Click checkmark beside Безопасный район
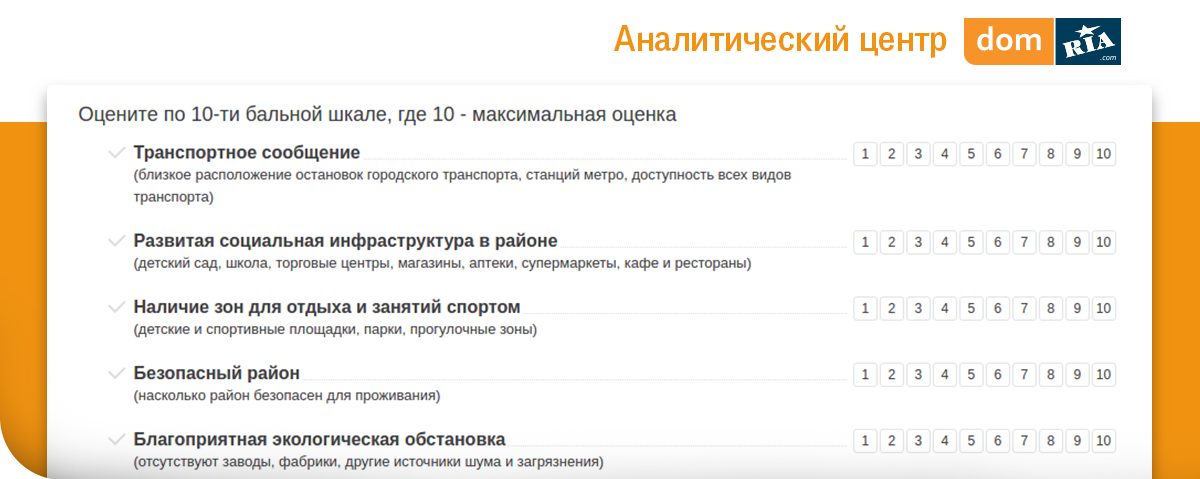 pos(116,374)
